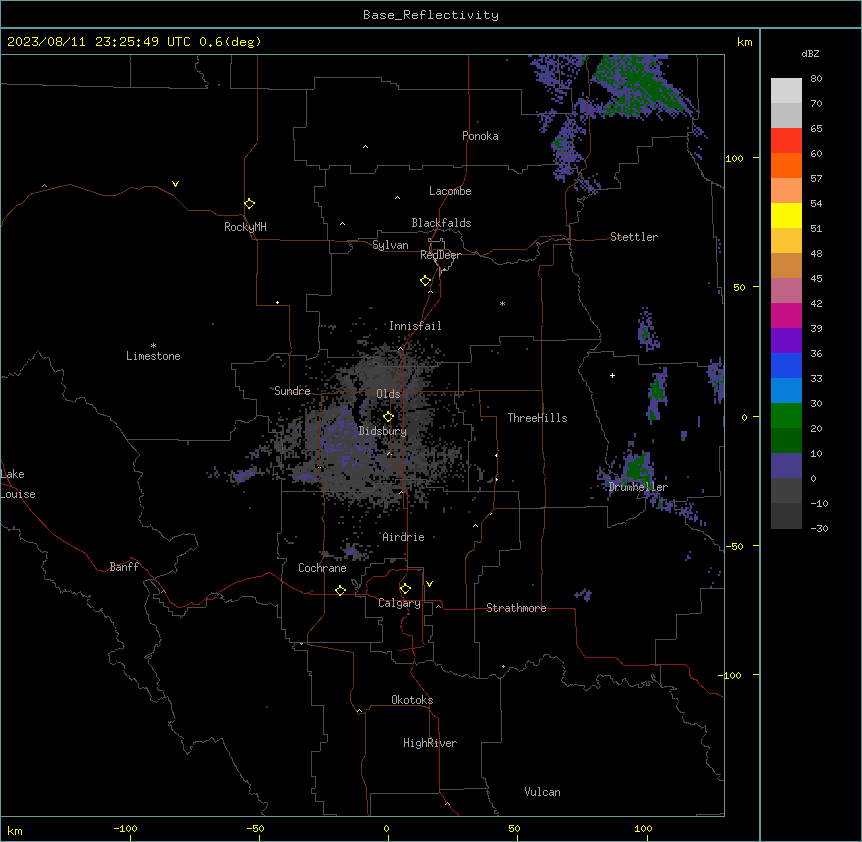Click the Sylvan label on map
The width and height of the screenshot is (862, 842).
click(x=390, y=245)
